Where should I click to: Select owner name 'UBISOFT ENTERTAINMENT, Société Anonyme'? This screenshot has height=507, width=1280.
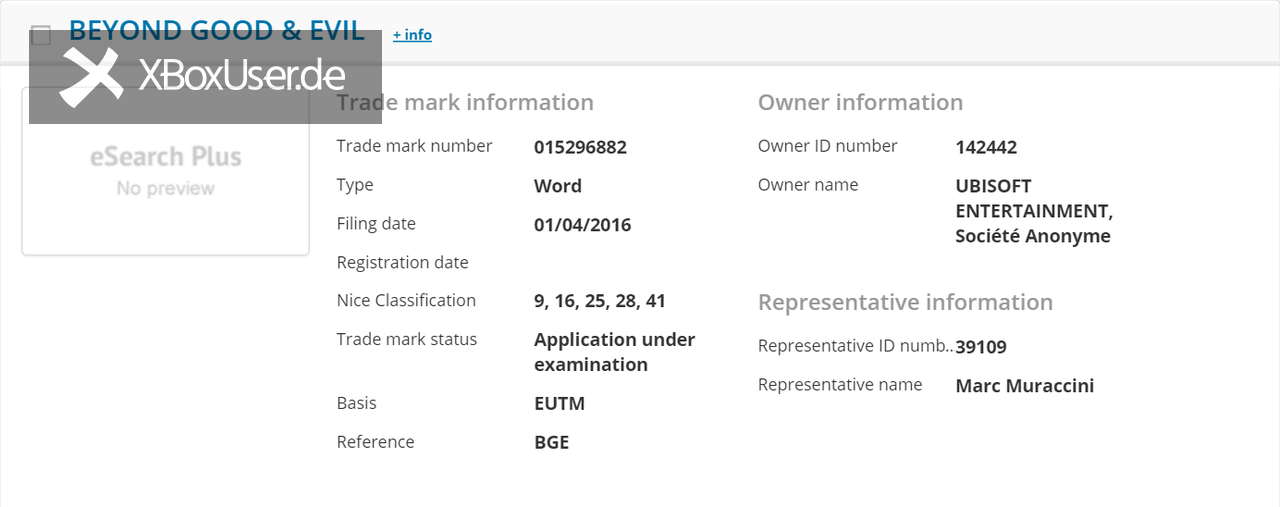click(x=1034, y=211)
